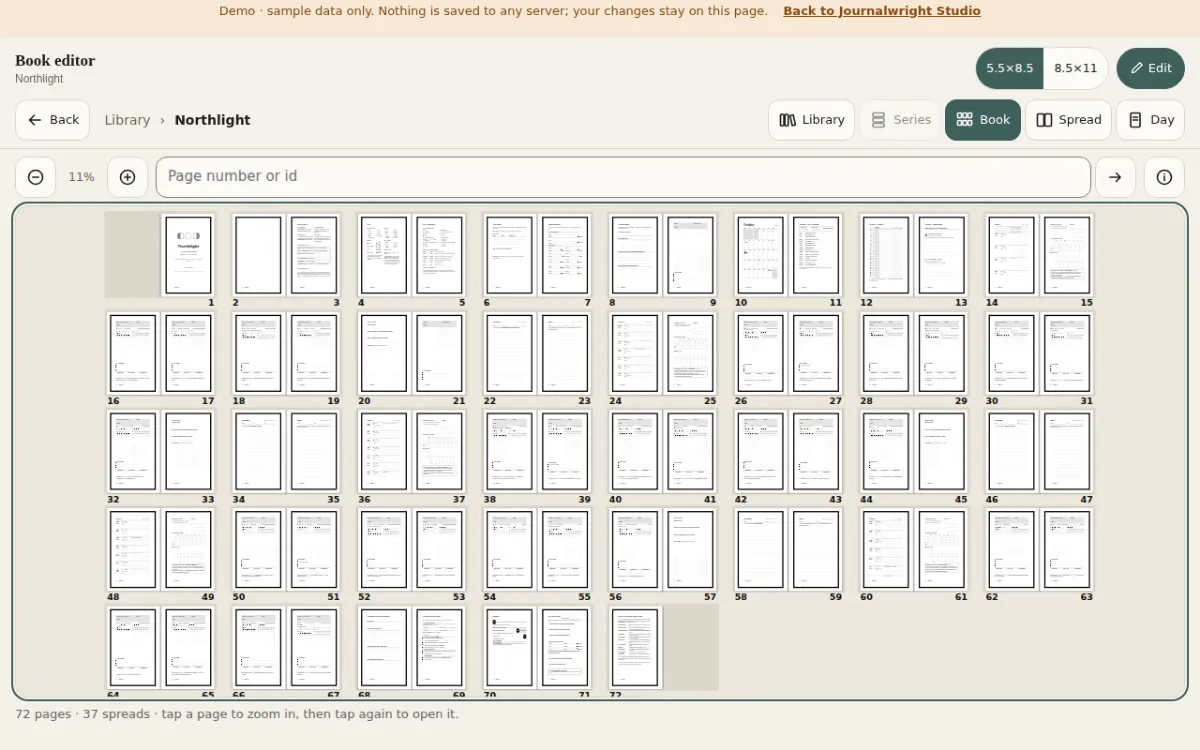
Task: Follow Back to Journalwright Studio link
Action: 881,11
